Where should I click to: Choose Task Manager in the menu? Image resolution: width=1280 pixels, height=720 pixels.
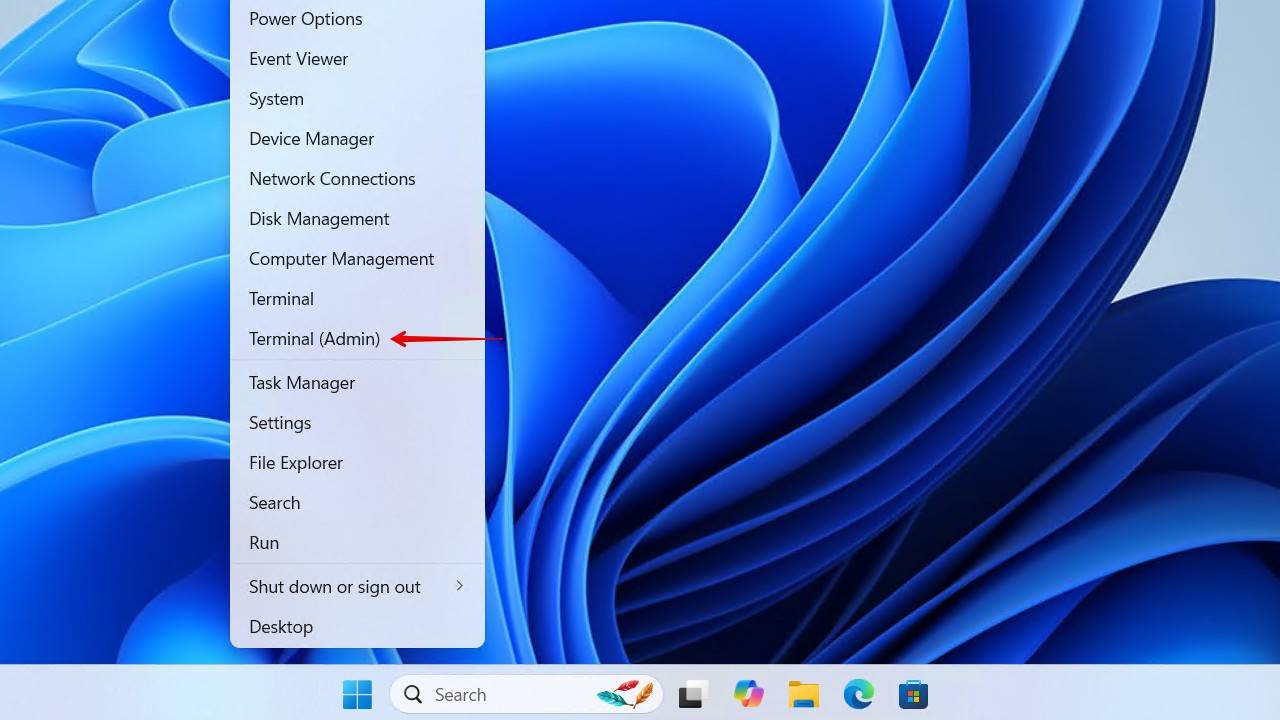pos(302,383)
